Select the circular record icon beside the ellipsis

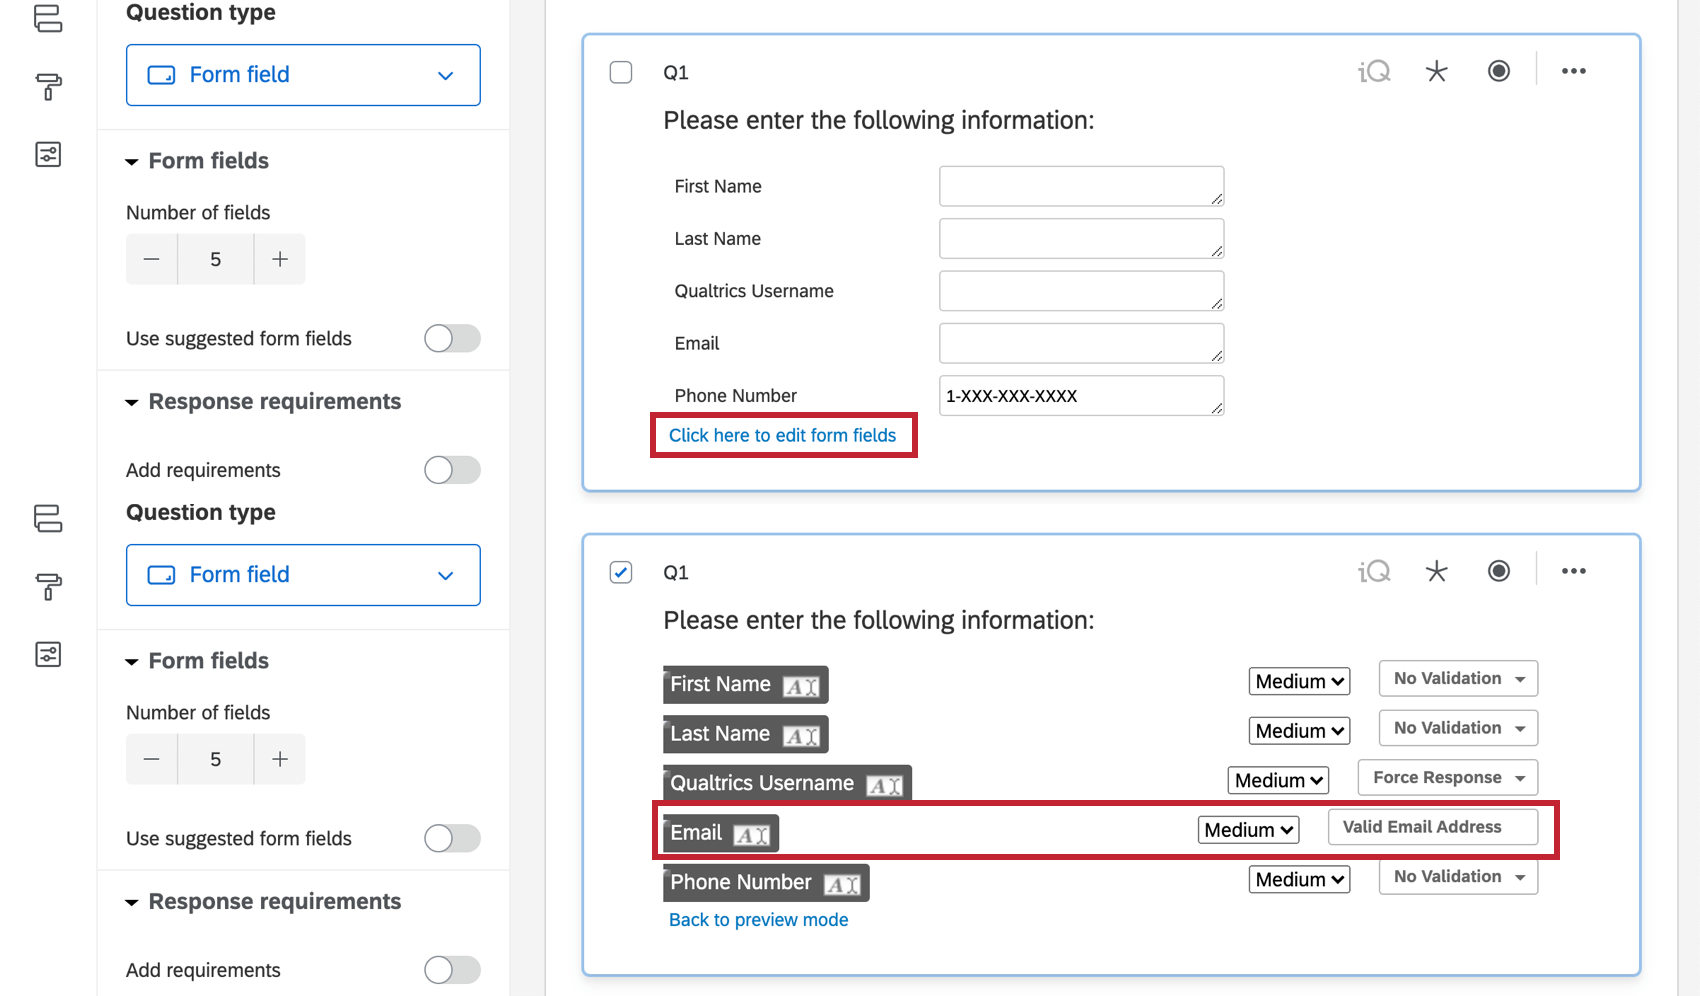[1499, 70]
